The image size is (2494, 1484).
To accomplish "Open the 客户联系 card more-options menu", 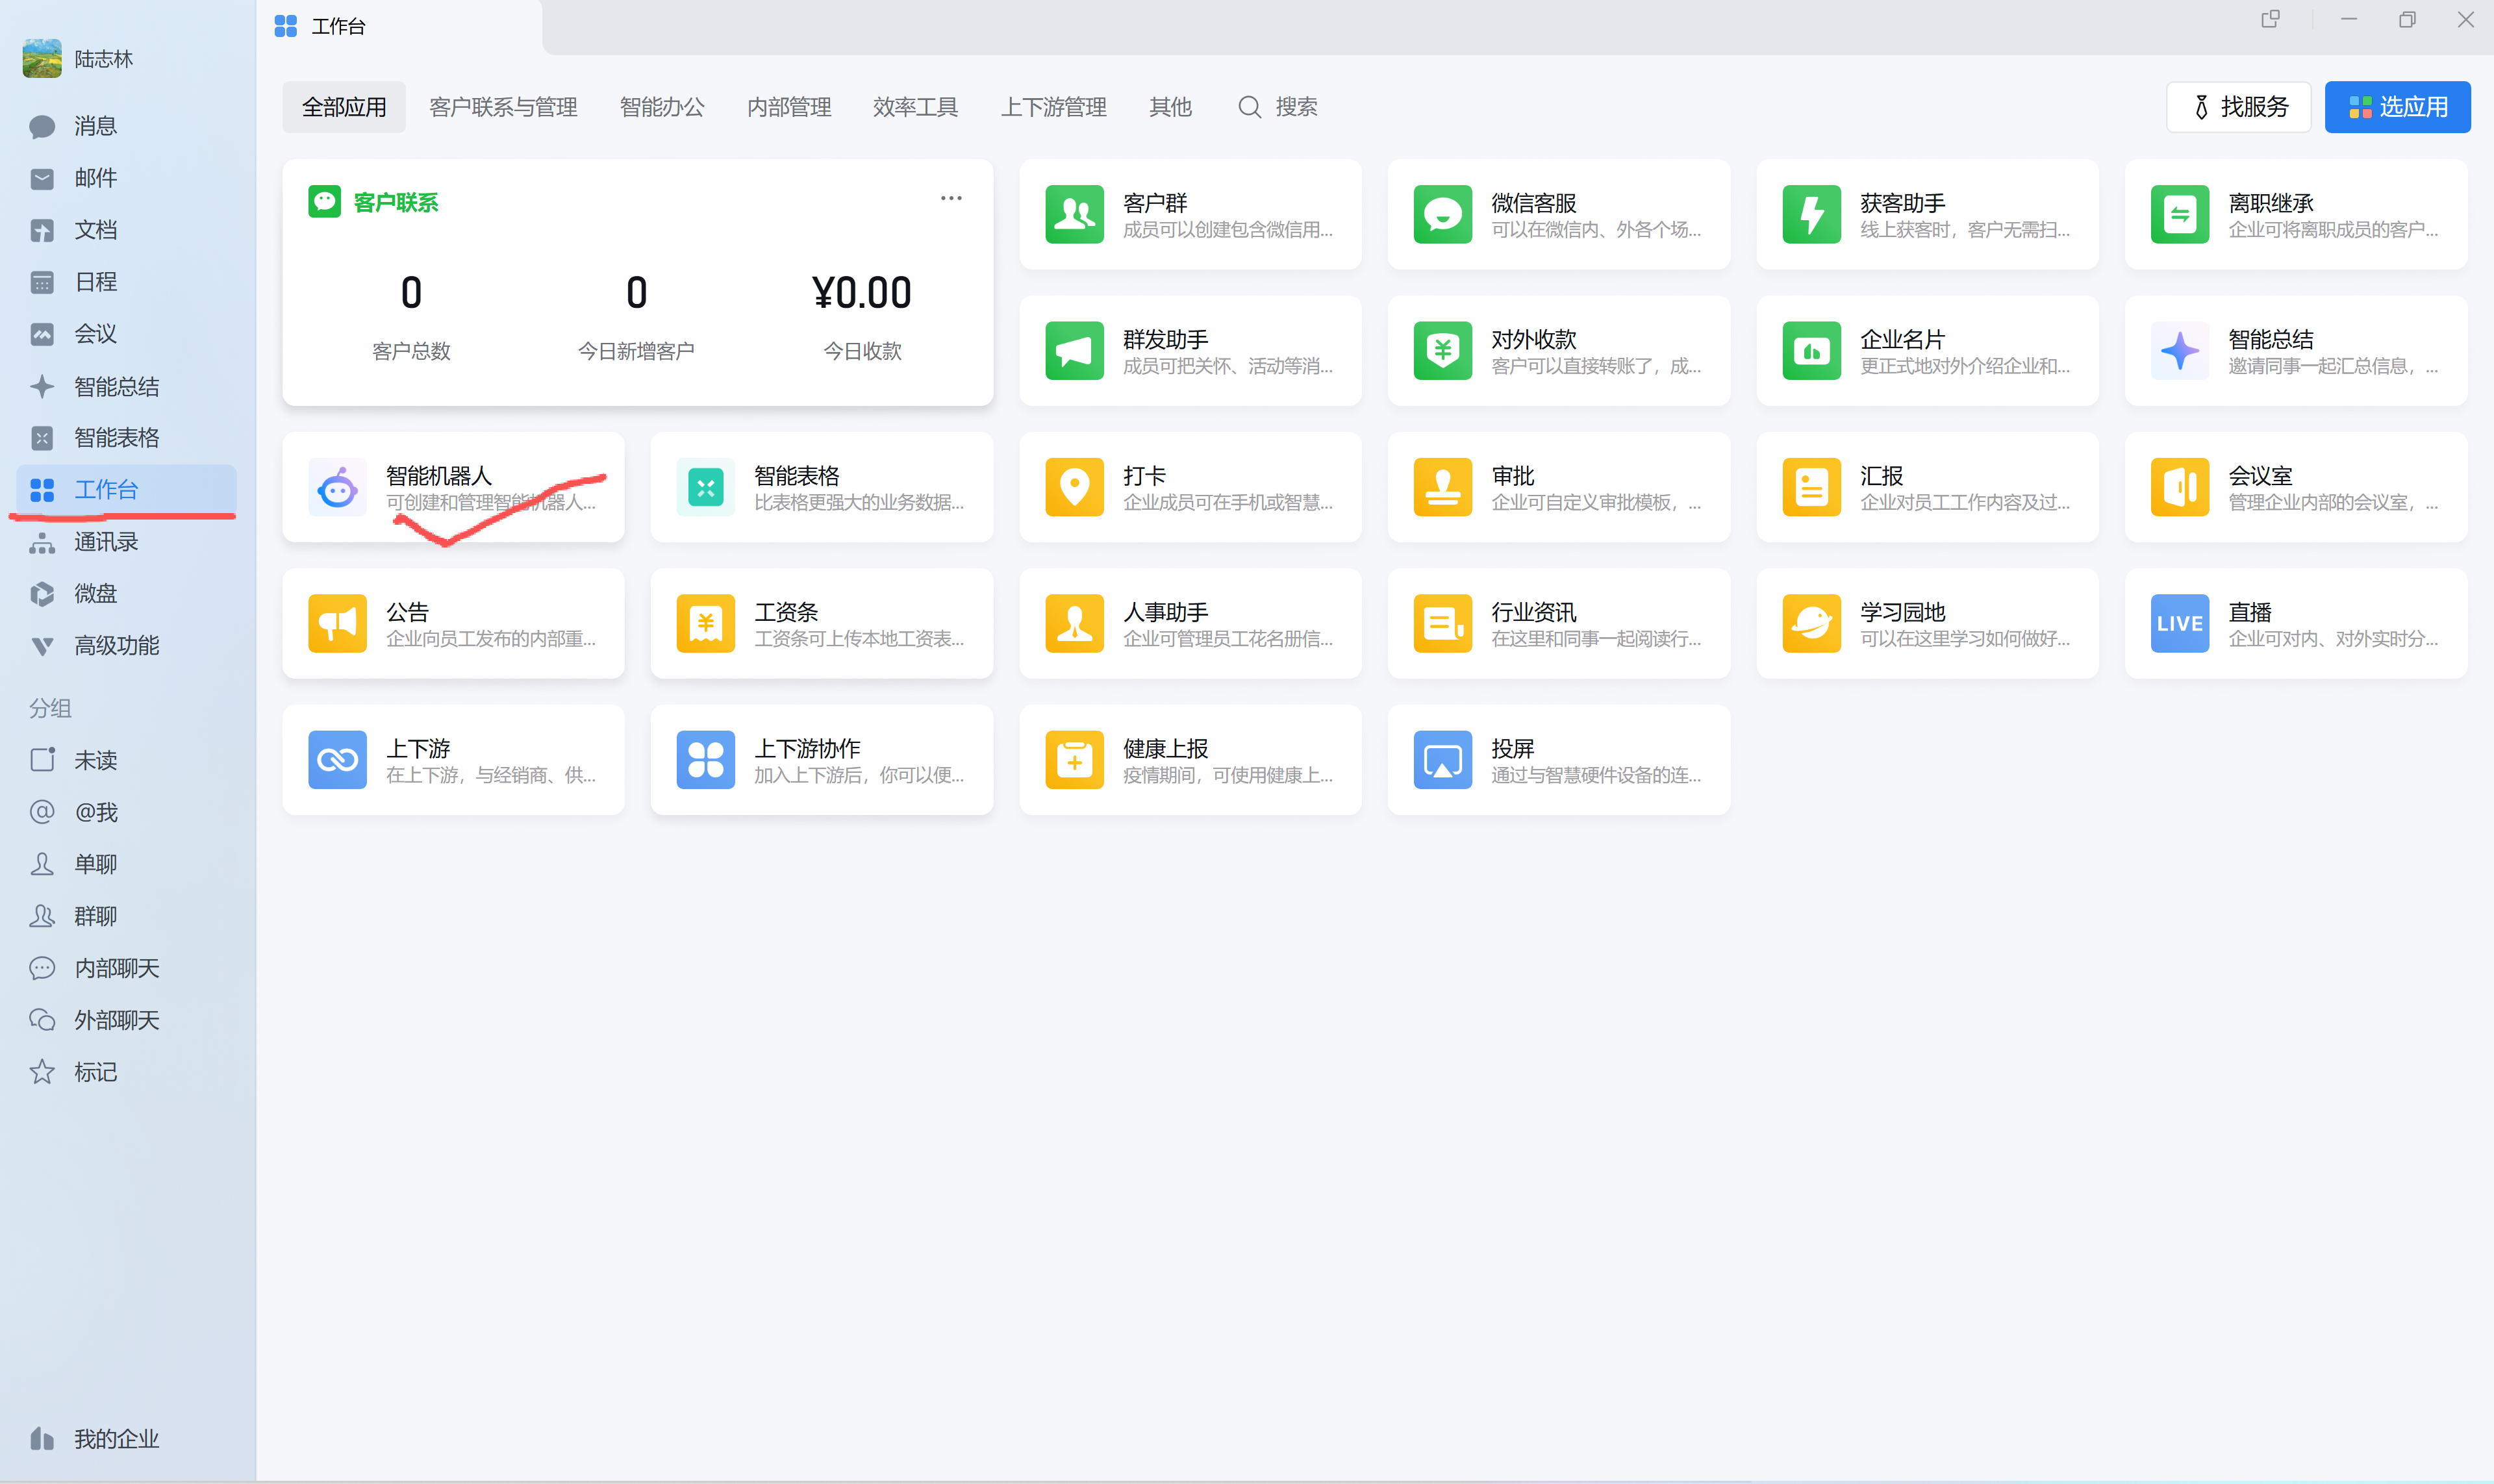I will (x=951, y=198).
